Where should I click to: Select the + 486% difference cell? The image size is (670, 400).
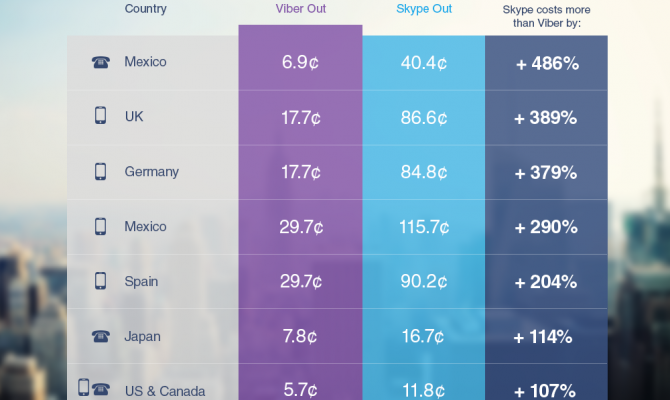pos(546,62)
